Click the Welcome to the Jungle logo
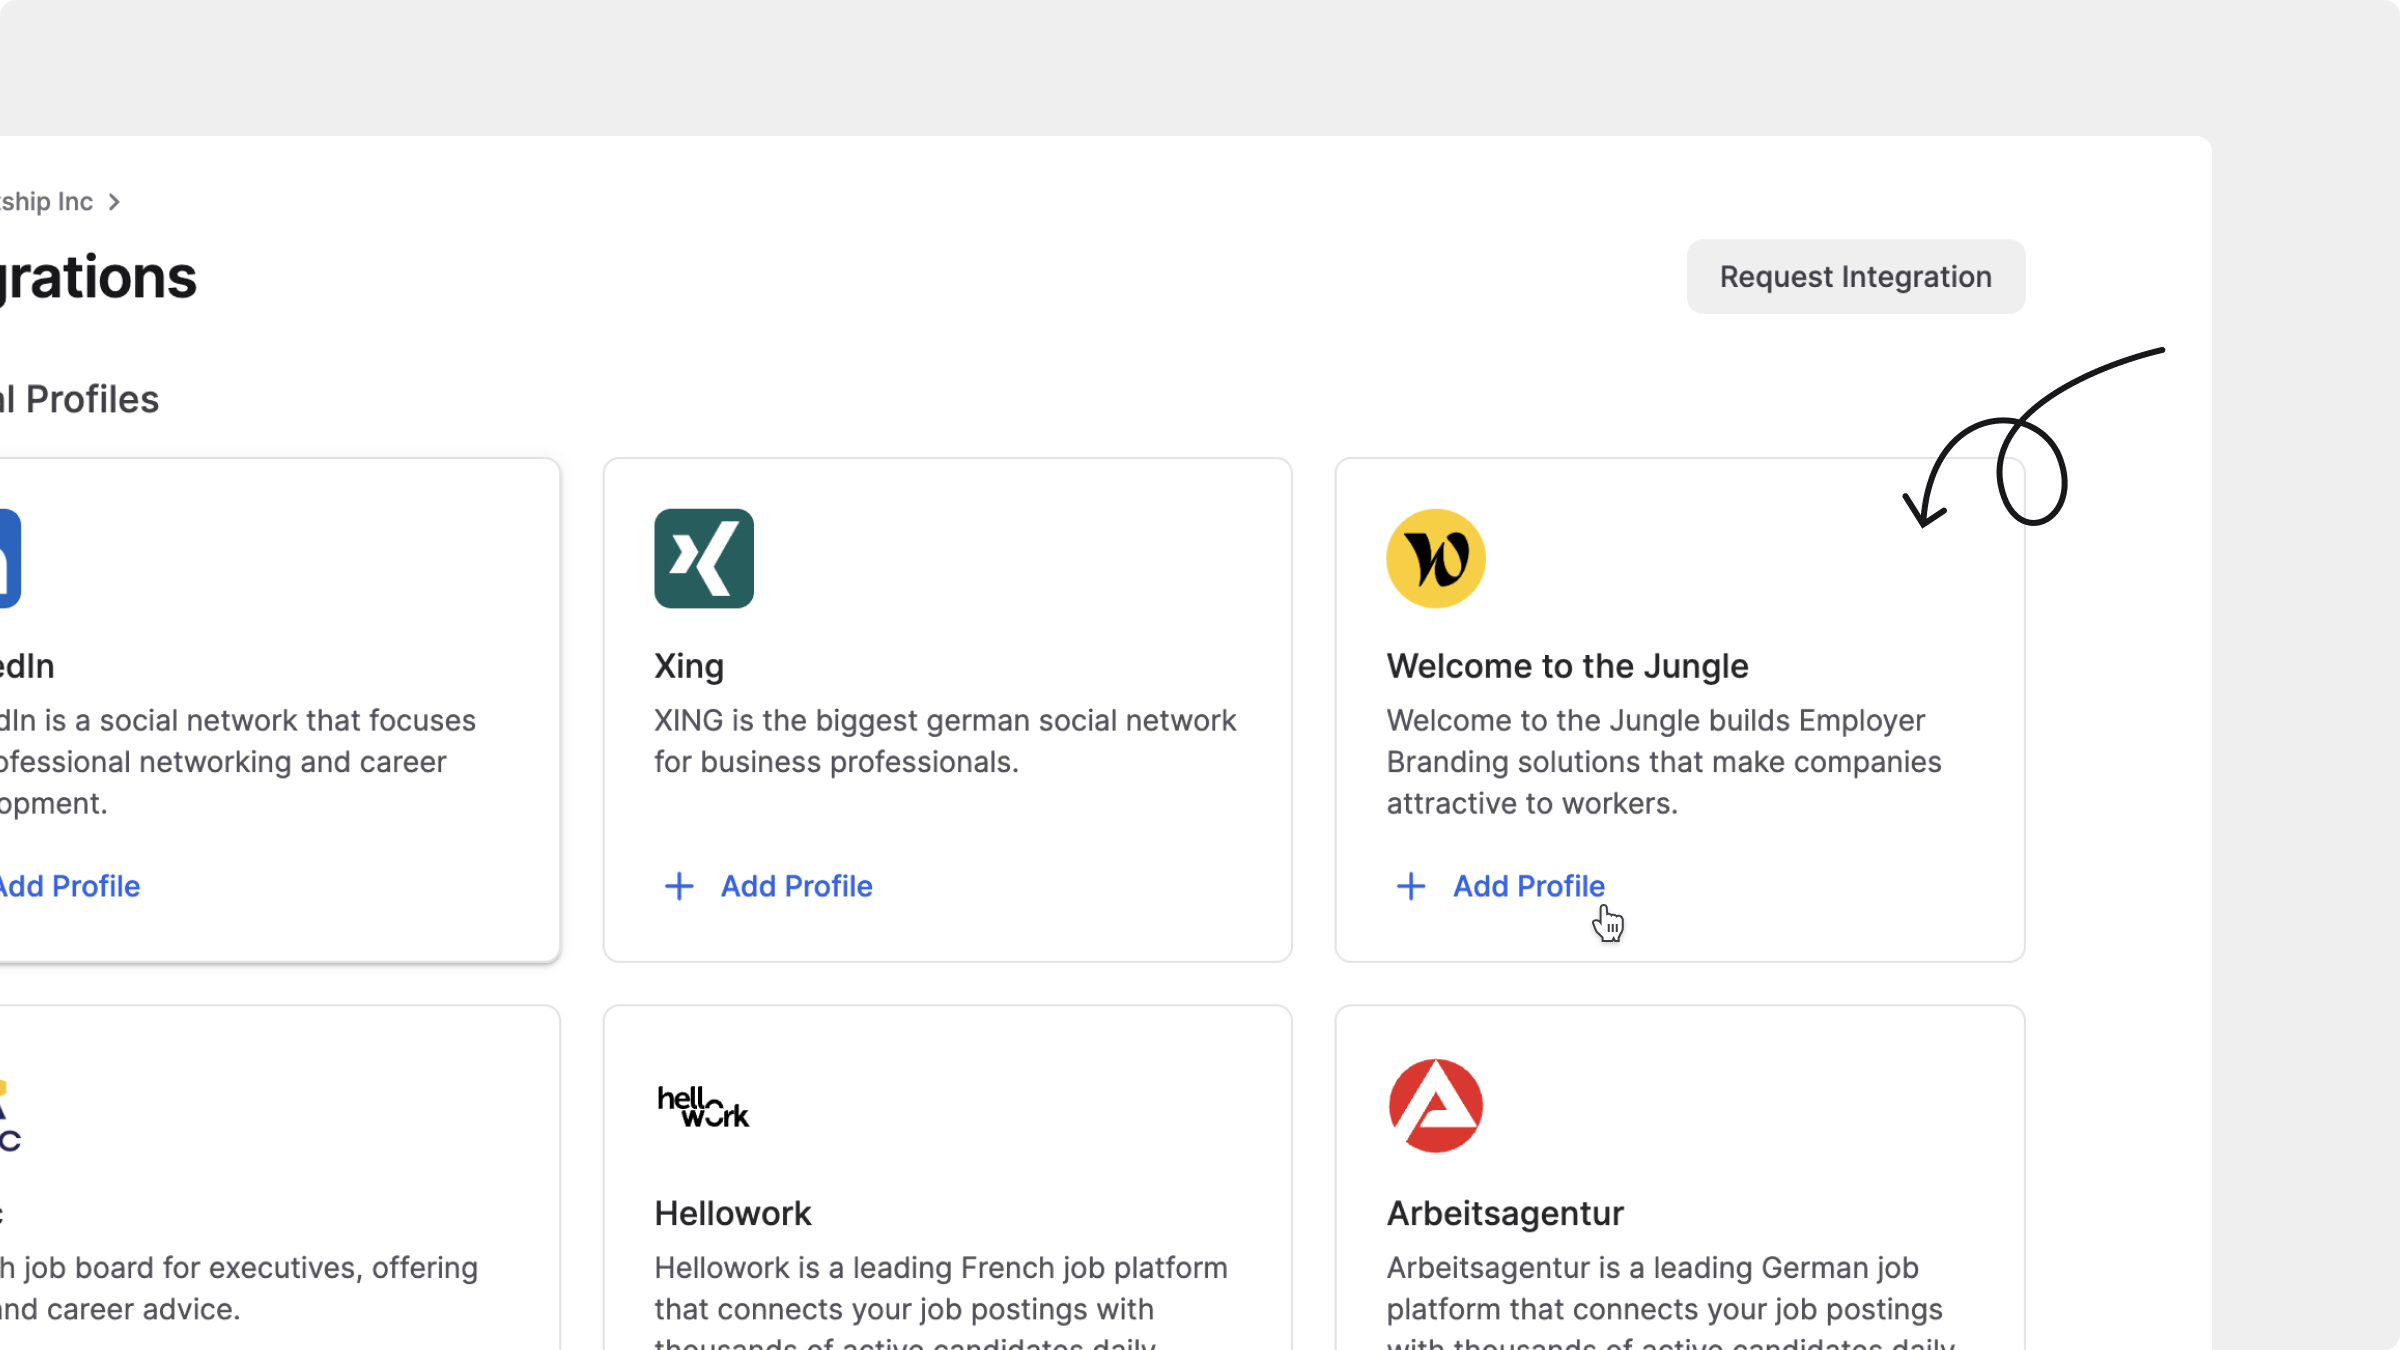 (x=1435, y=558)
